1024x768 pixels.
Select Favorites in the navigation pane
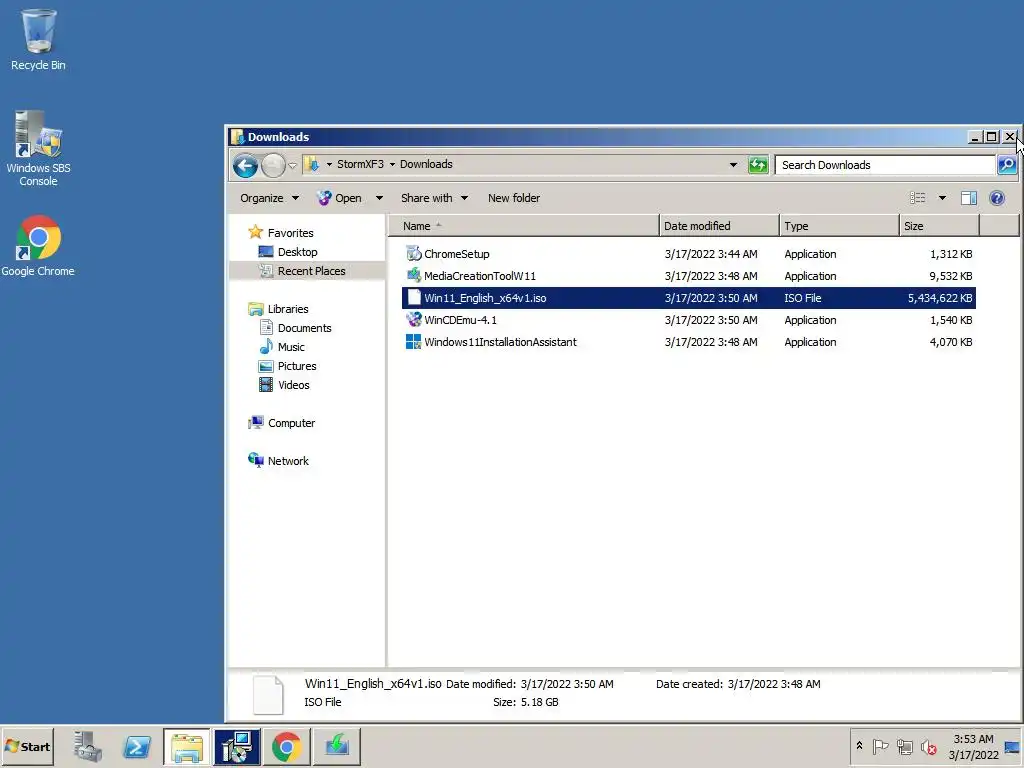[291, 233]
